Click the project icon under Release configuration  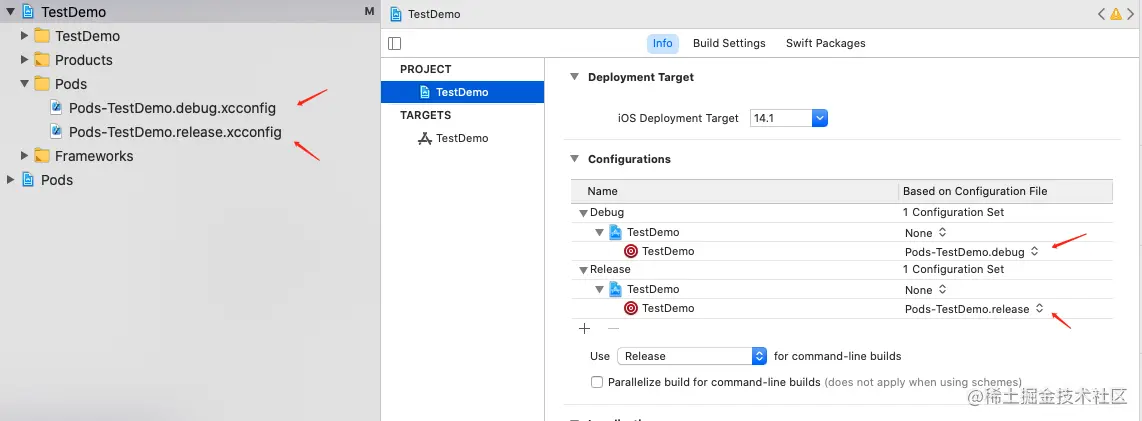(616, 289)
